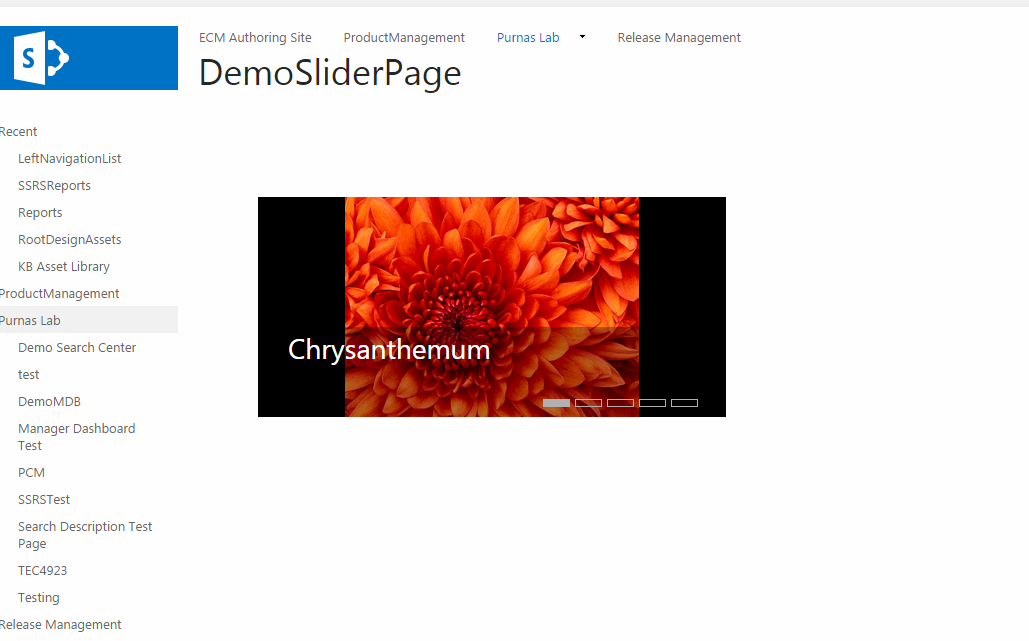Select the fifth slider pagination indicator
The height and width of the screenshot is (641, 1029).
[684, 402]
